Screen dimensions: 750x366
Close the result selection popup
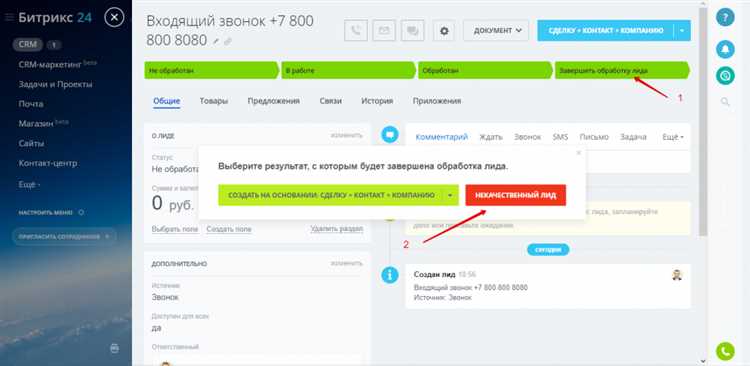[578, 153]
